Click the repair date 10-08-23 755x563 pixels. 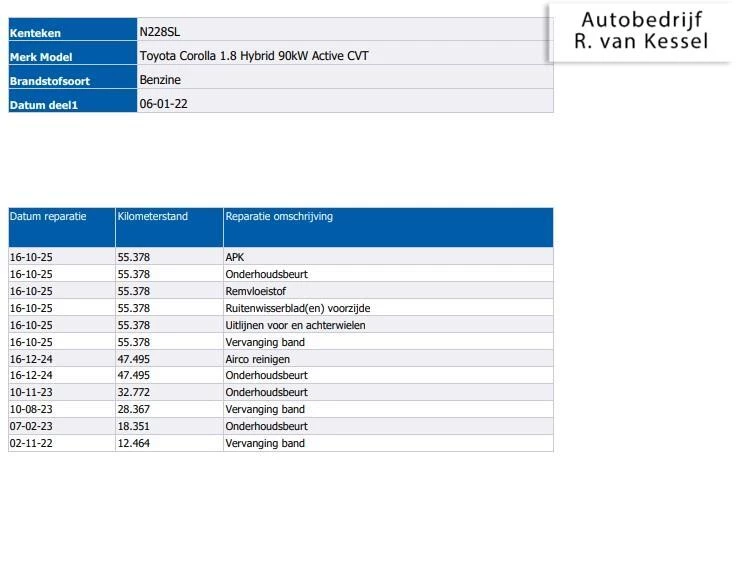31,410
